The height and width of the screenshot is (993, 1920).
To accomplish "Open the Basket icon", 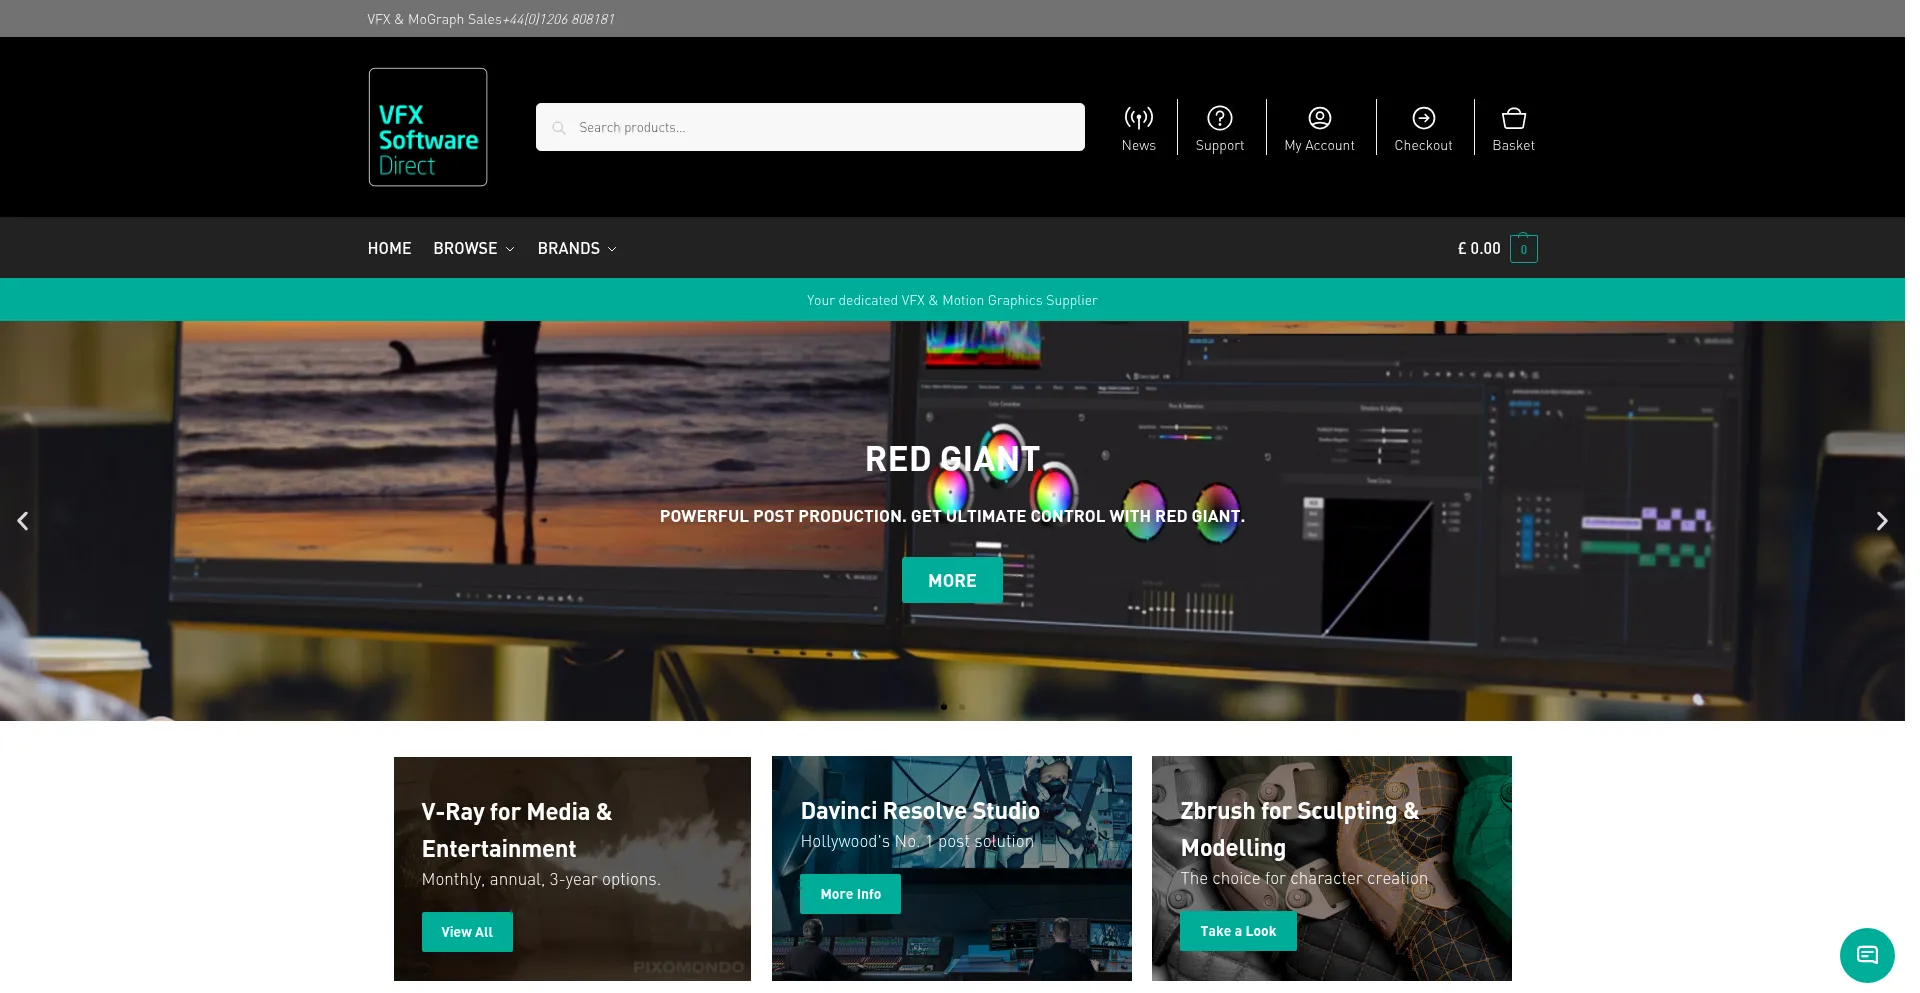I will (1513, 118).
